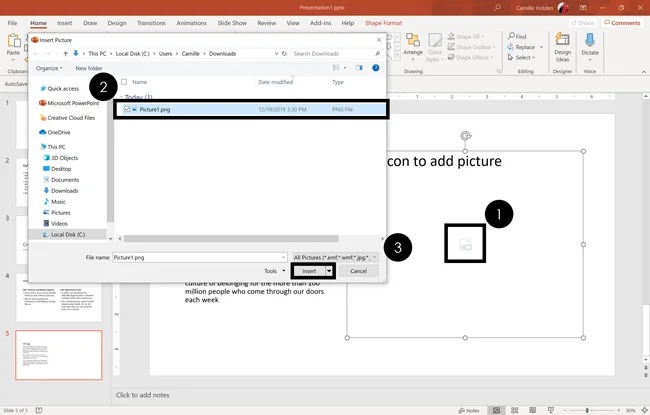Start Dictate voice input
Viewport: 650px width, 415px height.
pyautogui.click(x=590, y=47)
